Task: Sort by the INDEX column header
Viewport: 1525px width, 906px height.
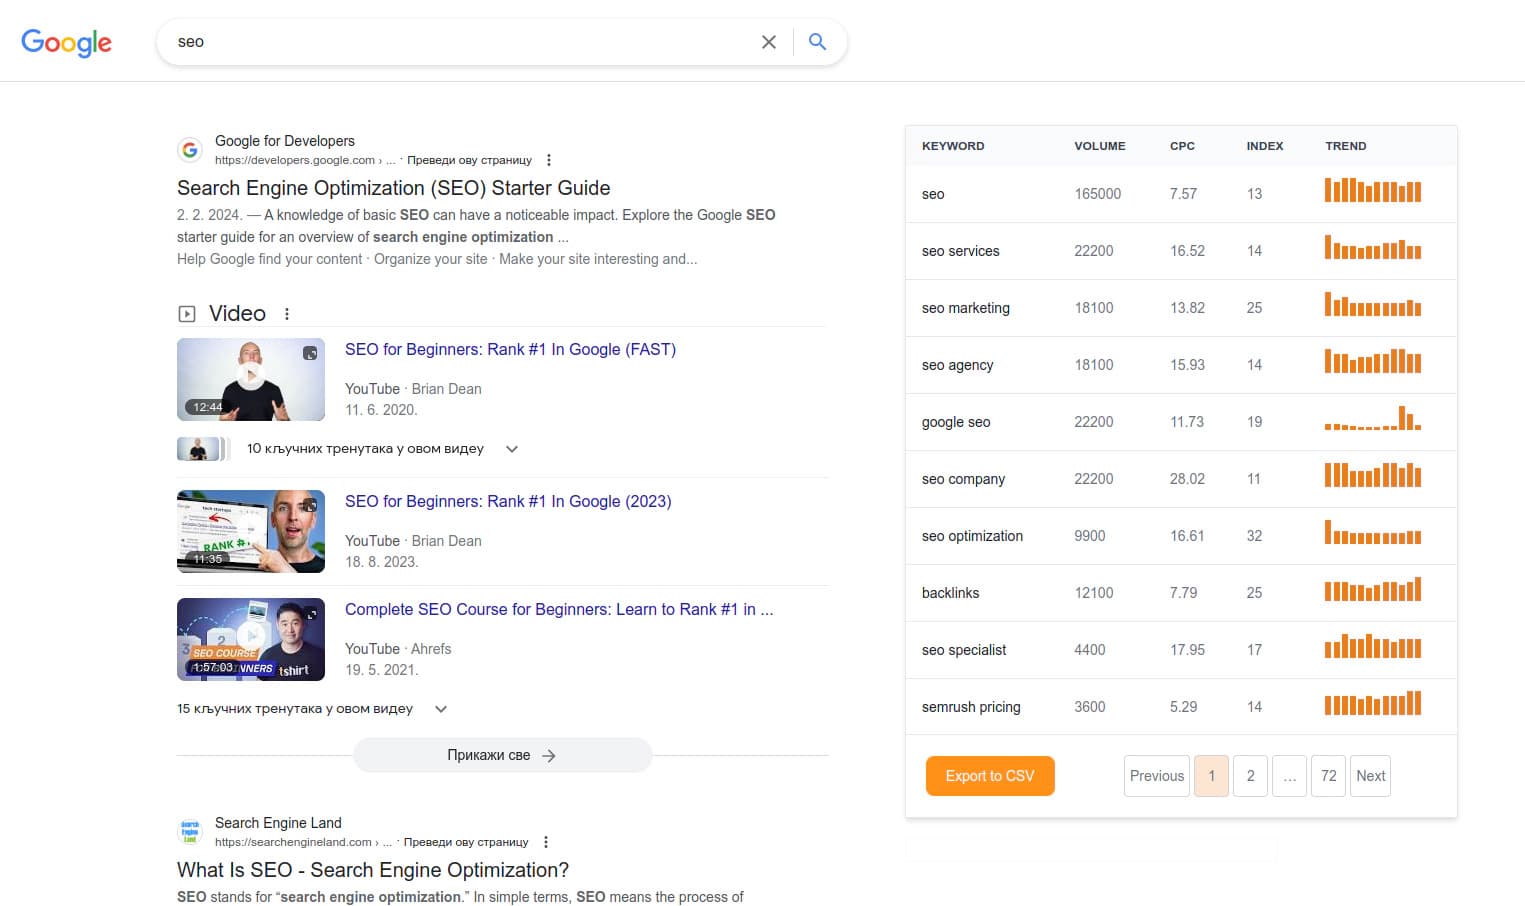Action: (x=1265, y=146)
